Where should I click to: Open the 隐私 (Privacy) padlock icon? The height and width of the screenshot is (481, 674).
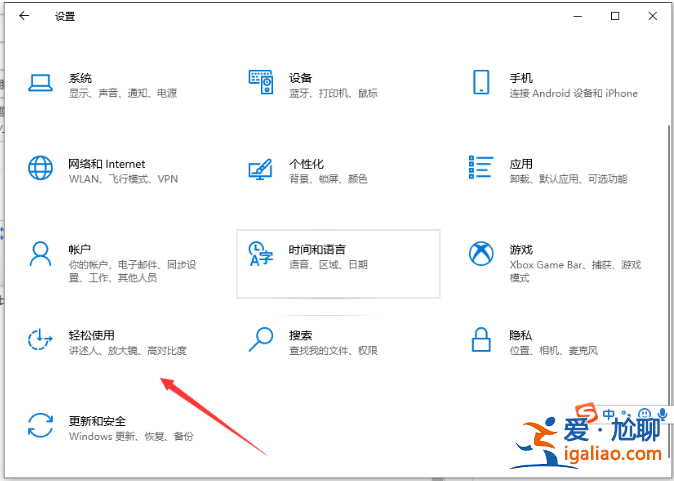(x=481, y=340)
